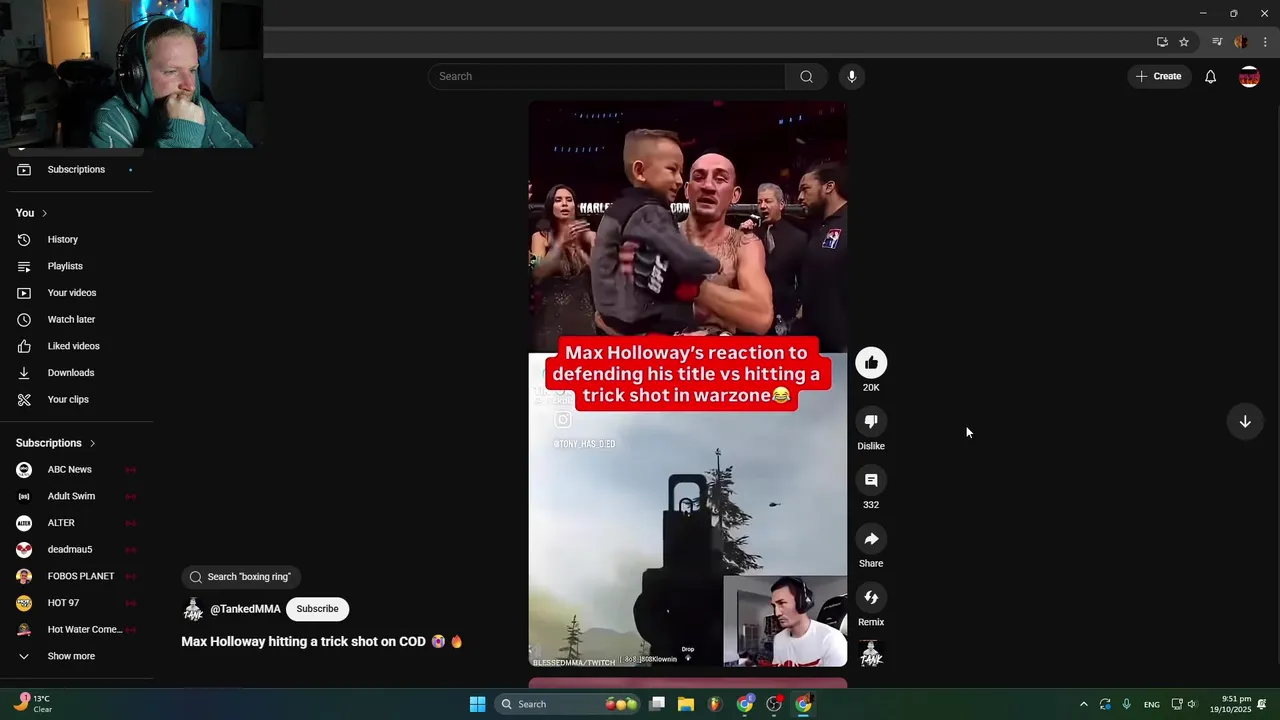Open sound source thumbnail beside the short
The height and width of the screenshot is (720, 1280).
click(x=871, y=654)
